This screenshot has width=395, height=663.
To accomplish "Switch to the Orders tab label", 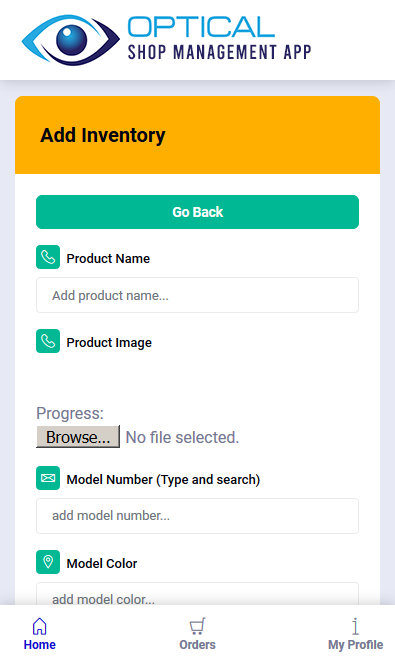I will click(197, 645).
